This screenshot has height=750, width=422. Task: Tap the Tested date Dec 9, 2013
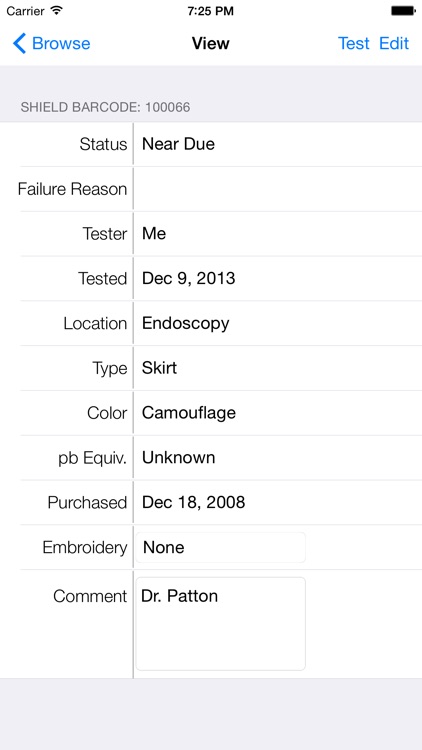point(189,279)
